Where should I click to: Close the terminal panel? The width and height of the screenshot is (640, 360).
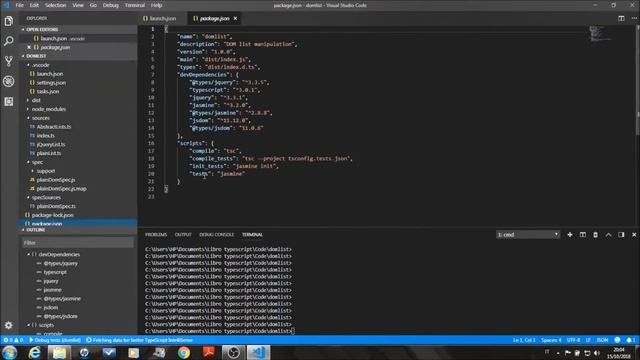[634, 235]
